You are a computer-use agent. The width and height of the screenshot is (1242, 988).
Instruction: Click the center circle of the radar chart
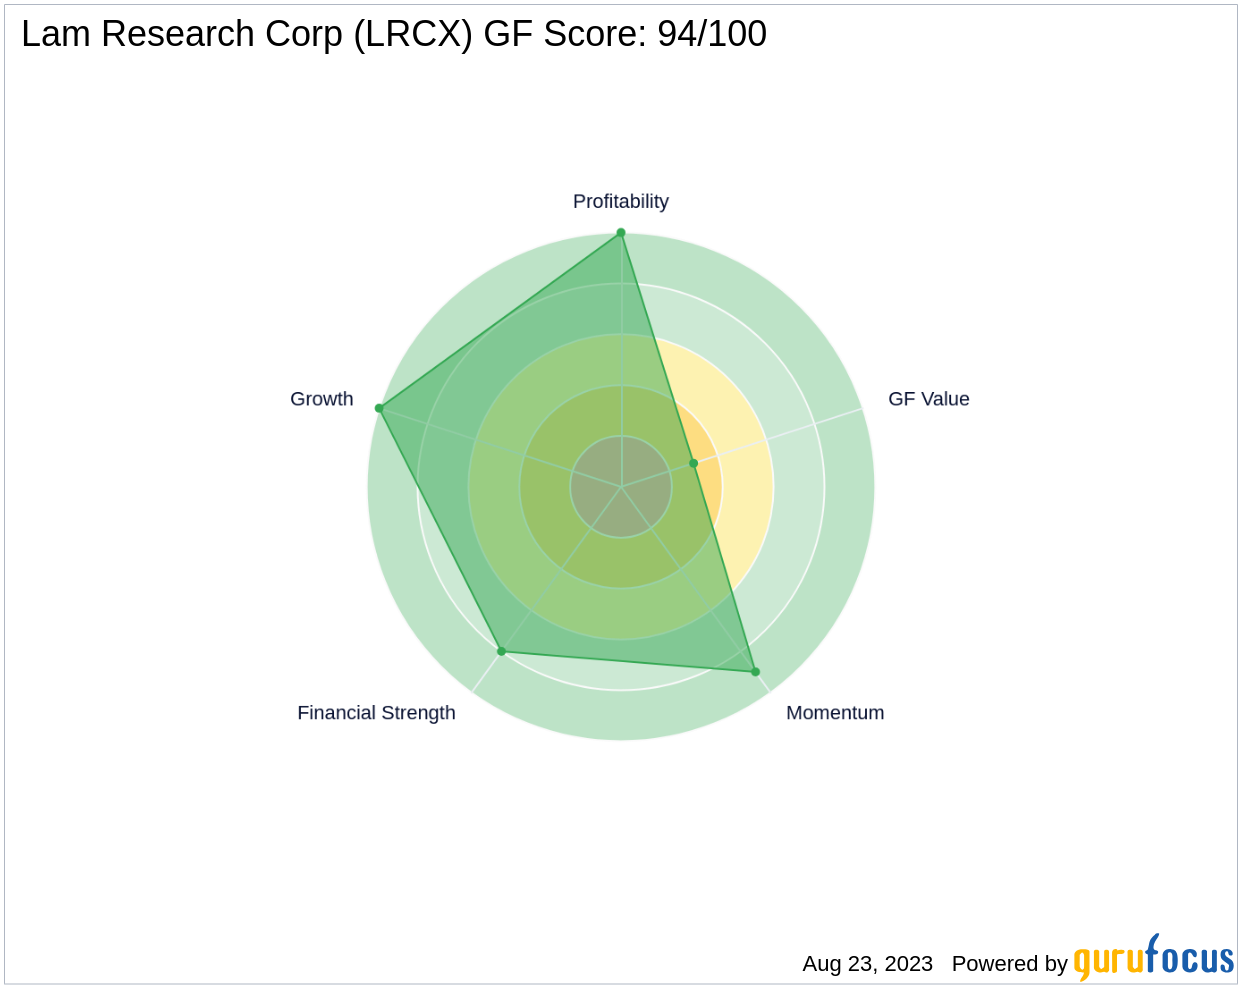click(x=621, y=487)
